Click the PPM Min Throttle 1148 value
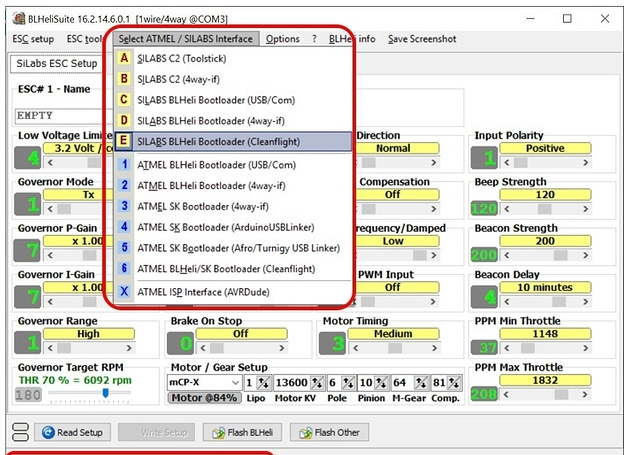The width and height of the screenshot is (631, 455). 545,334
